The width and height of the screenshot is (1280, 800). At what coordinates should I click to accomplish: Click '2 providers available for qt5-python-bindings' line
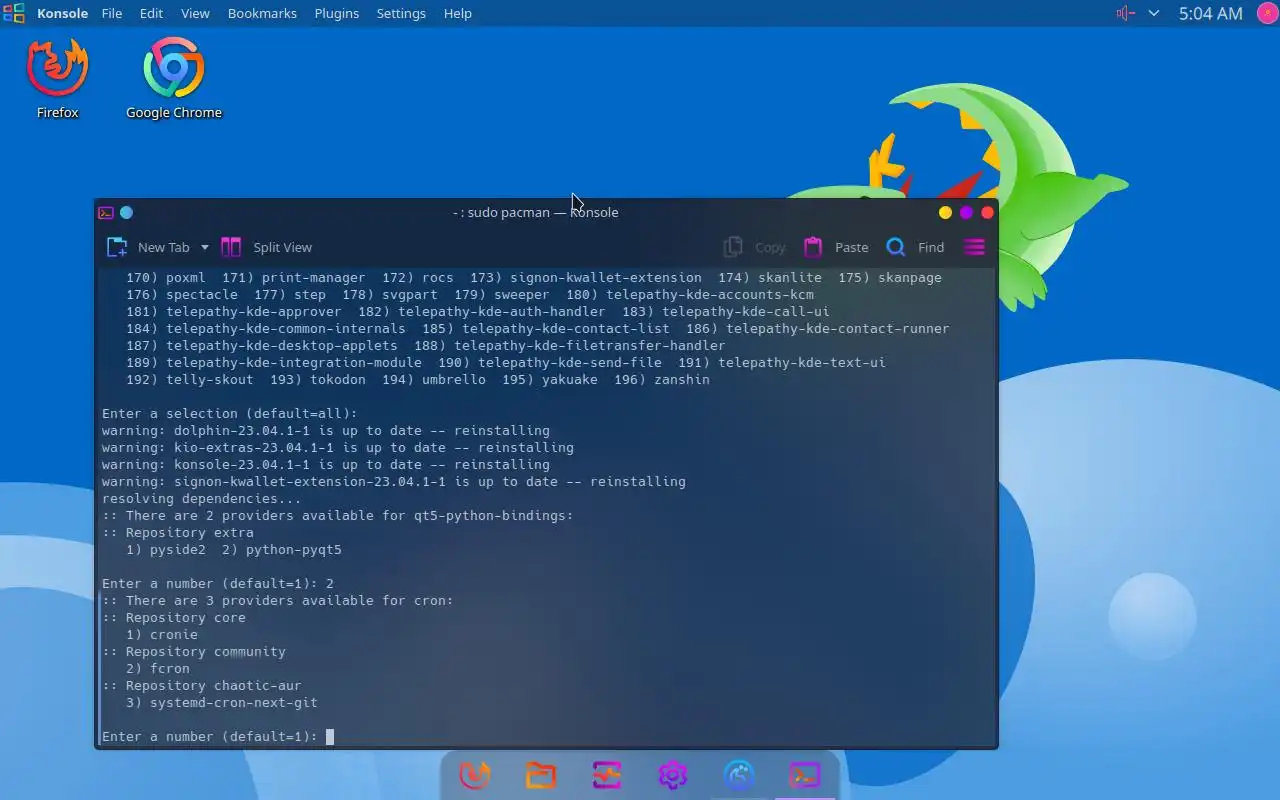click(338, 516)
